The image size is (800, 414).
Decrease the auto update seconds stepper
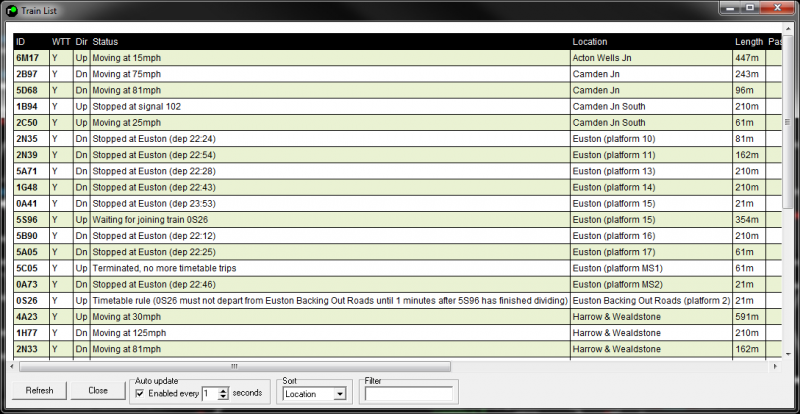[x=223, y=397]
